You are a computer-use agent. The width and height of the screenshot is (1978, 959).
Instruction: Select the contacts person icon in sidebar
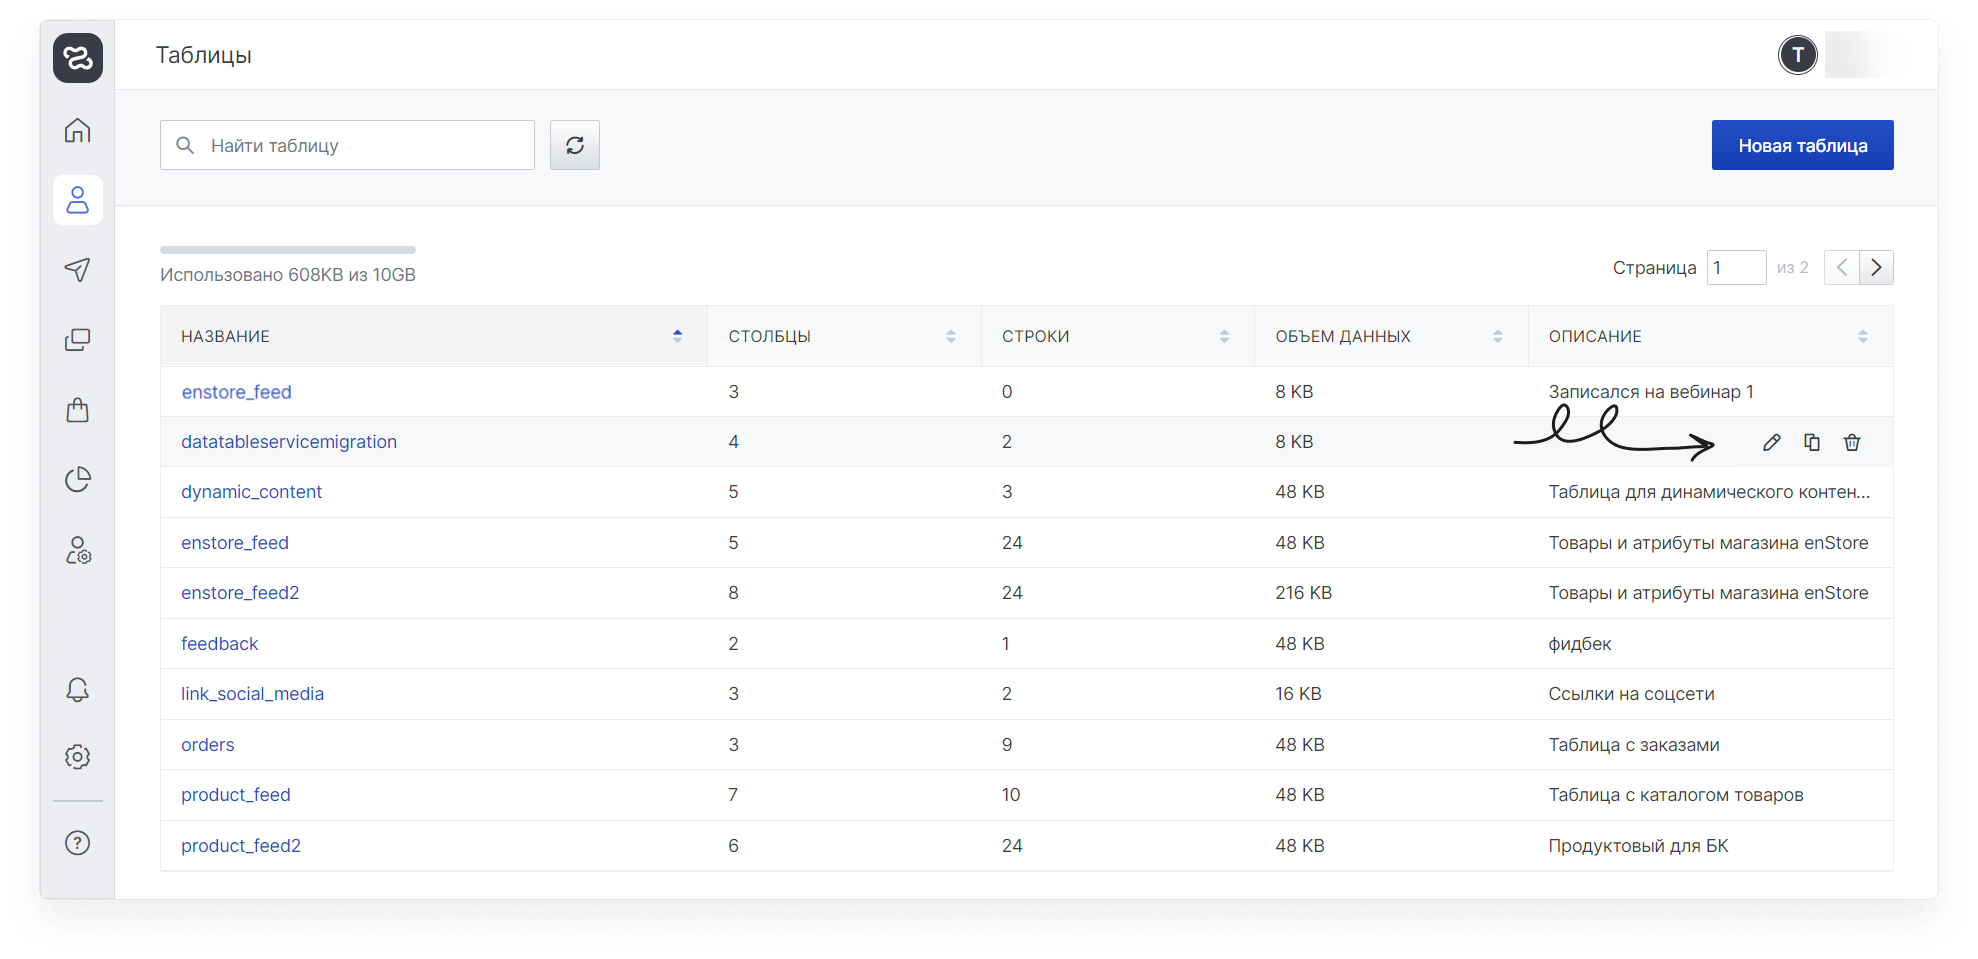[78, 200]
